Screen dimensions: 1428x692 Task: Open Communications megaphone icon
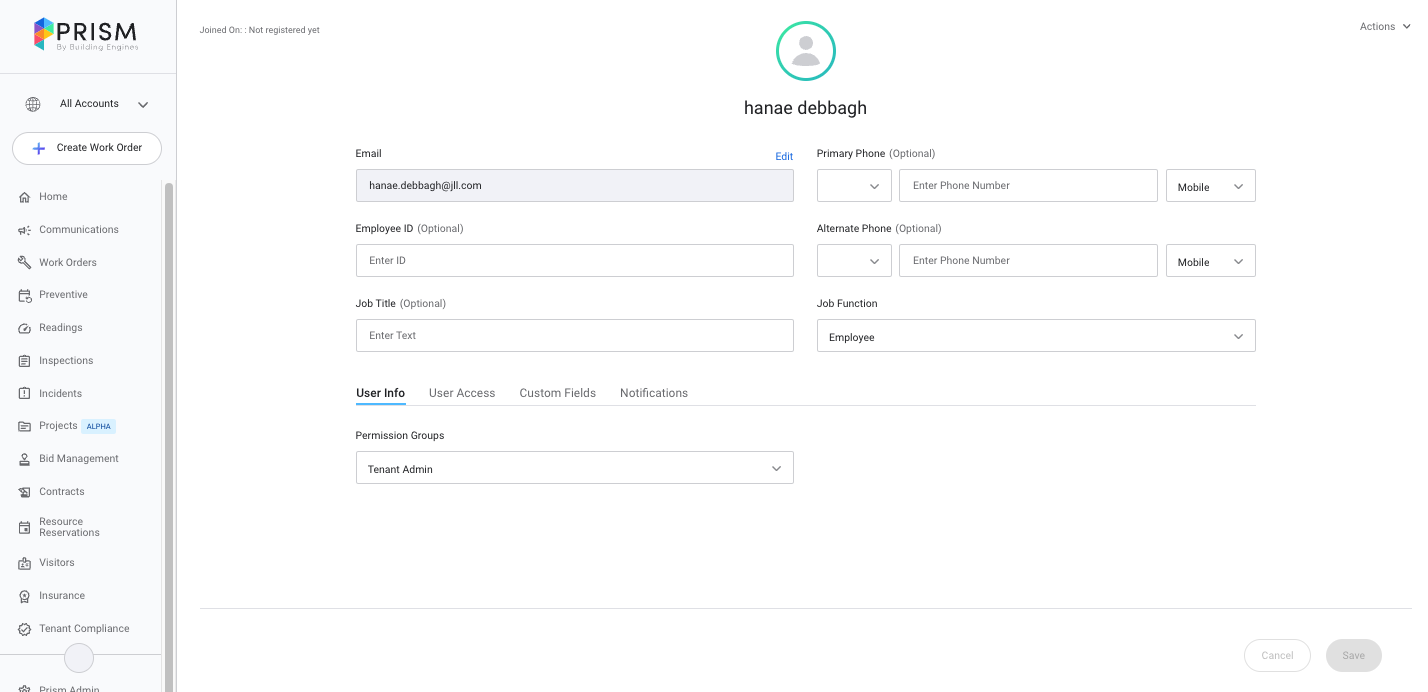click(x=25, y=230)
